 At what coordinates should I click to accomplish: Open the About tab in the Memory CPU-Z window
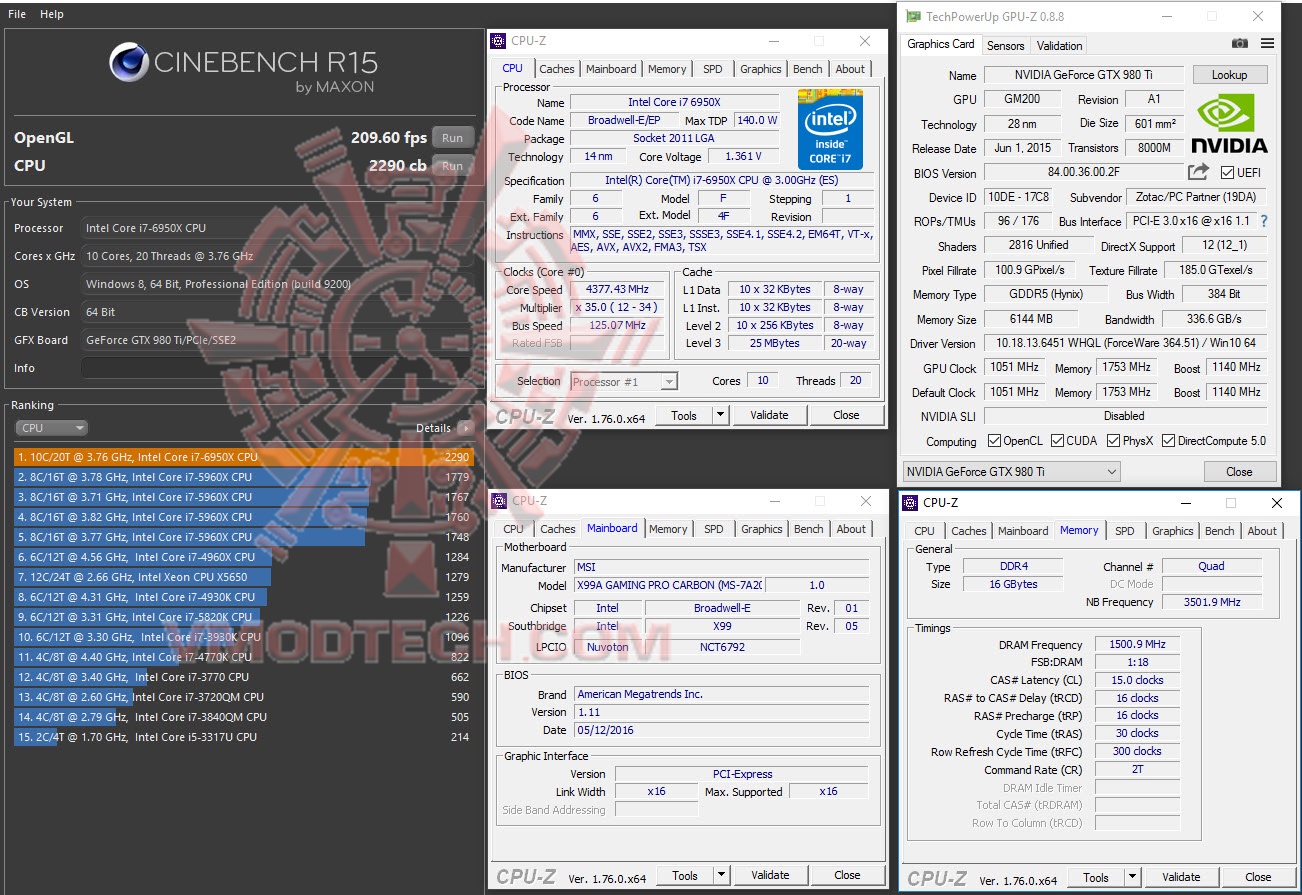coord(1262,531)
